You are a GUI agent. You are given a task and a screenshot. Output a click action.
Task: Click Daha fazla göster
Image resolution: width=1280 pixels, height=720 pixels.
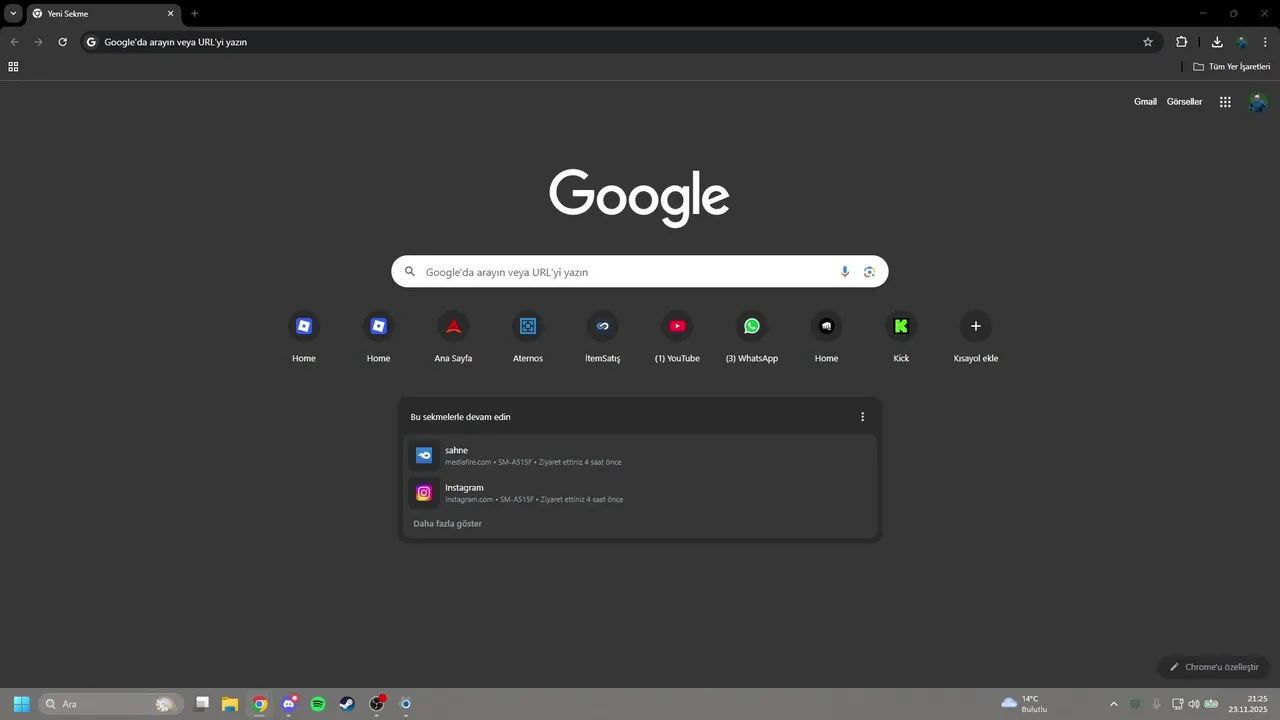click(447, 524)
